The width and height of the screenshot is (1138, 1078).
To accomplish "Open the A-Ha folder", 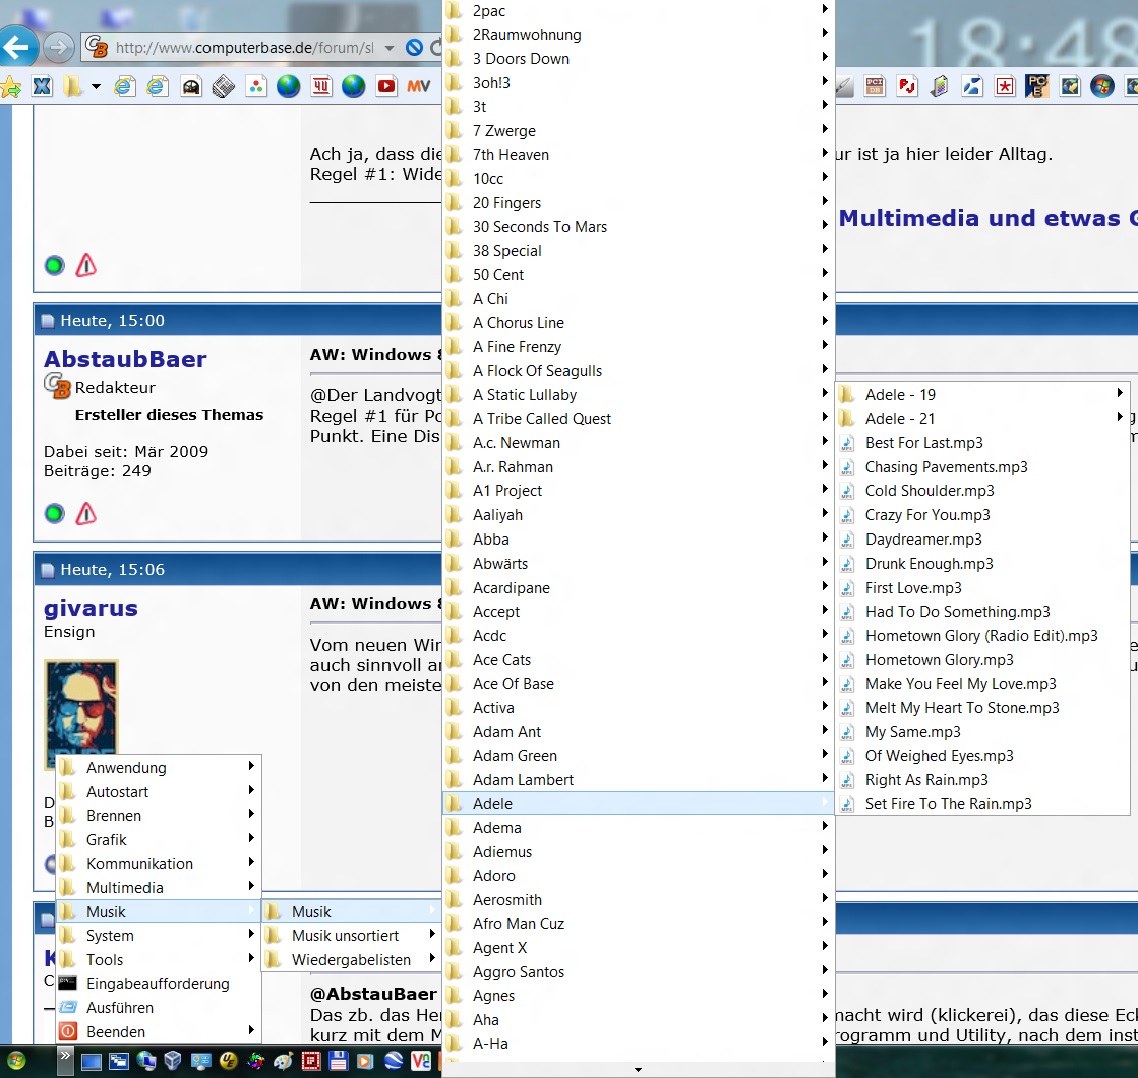I will 638,1044.
